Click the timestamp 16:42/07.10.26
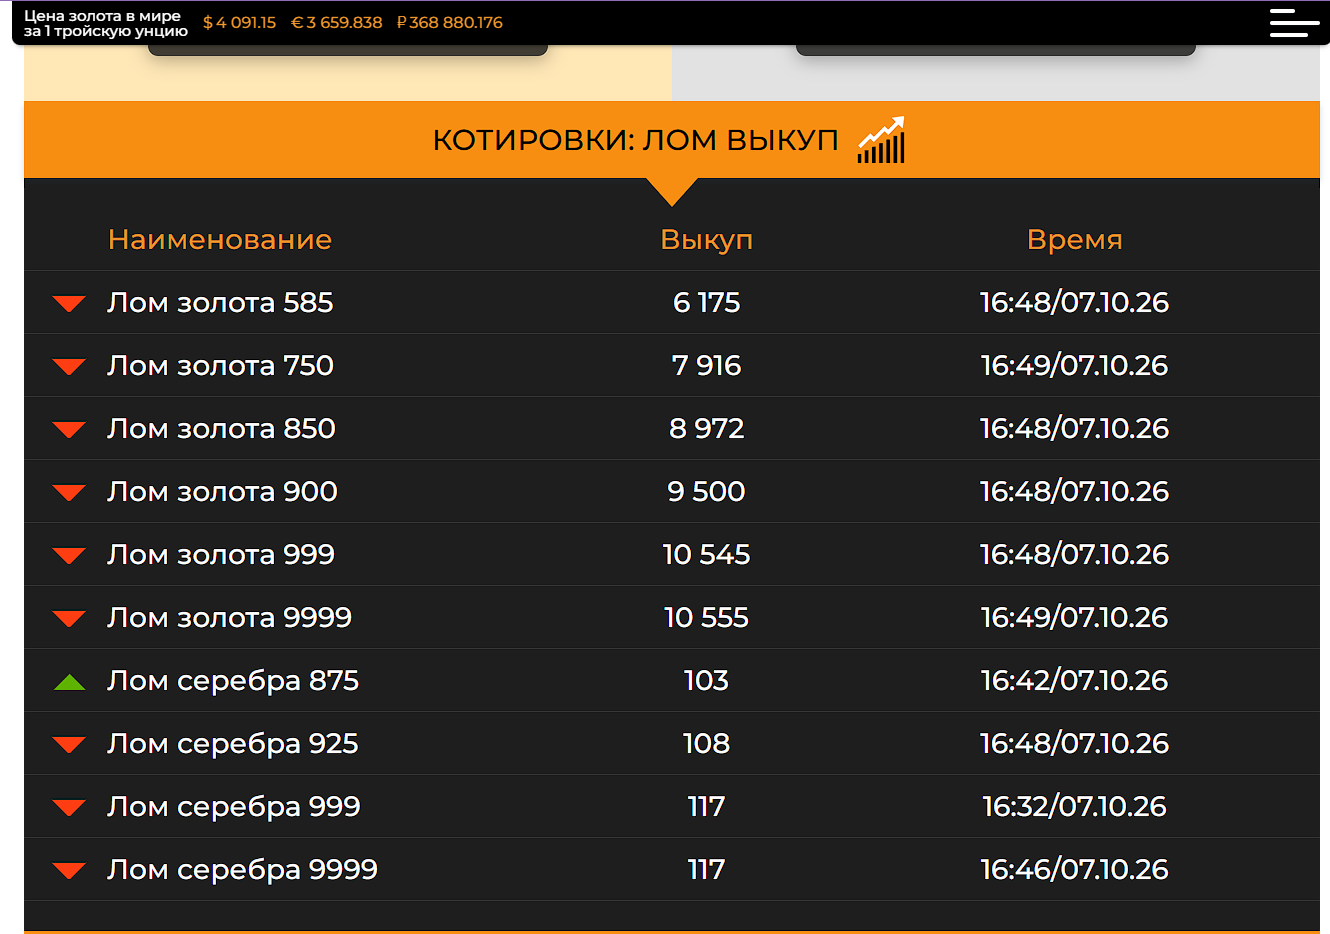 (1075, 681)
